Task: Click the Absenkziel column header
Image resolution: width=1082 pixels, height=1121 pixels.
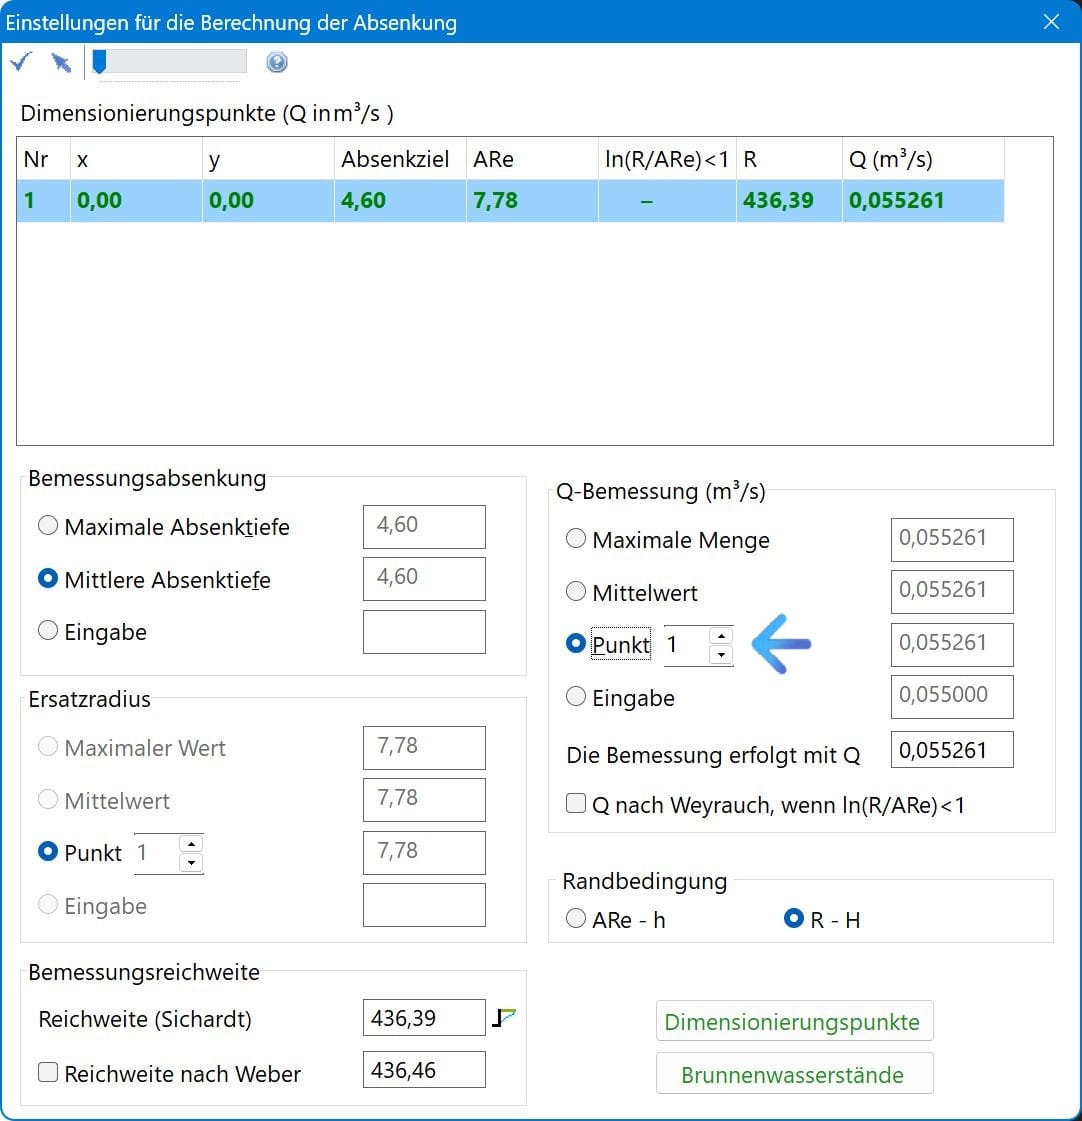Action: 396,159
